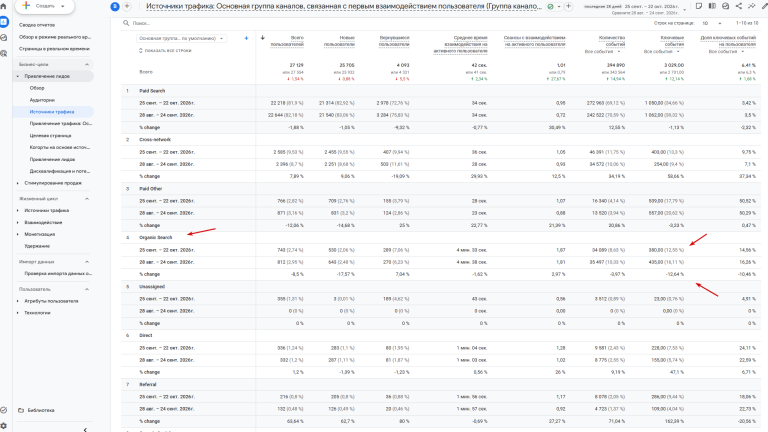This screenshot has width=768, height=432.
Task: Click the sort arrow on Всего пользователей column
Action: pyautogui.click(x=263, y=38)
